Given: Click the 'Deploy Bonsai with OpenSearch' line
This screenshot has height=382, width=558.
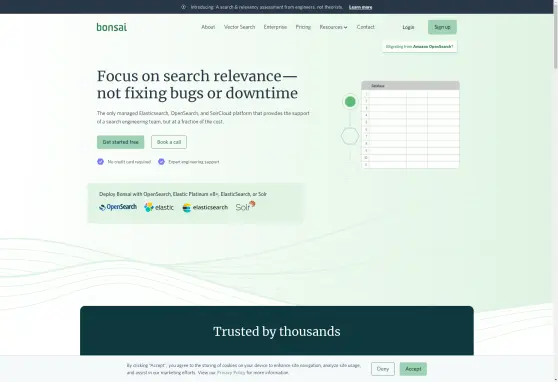Looking at the screenshot, I should [x=183, y=194].
